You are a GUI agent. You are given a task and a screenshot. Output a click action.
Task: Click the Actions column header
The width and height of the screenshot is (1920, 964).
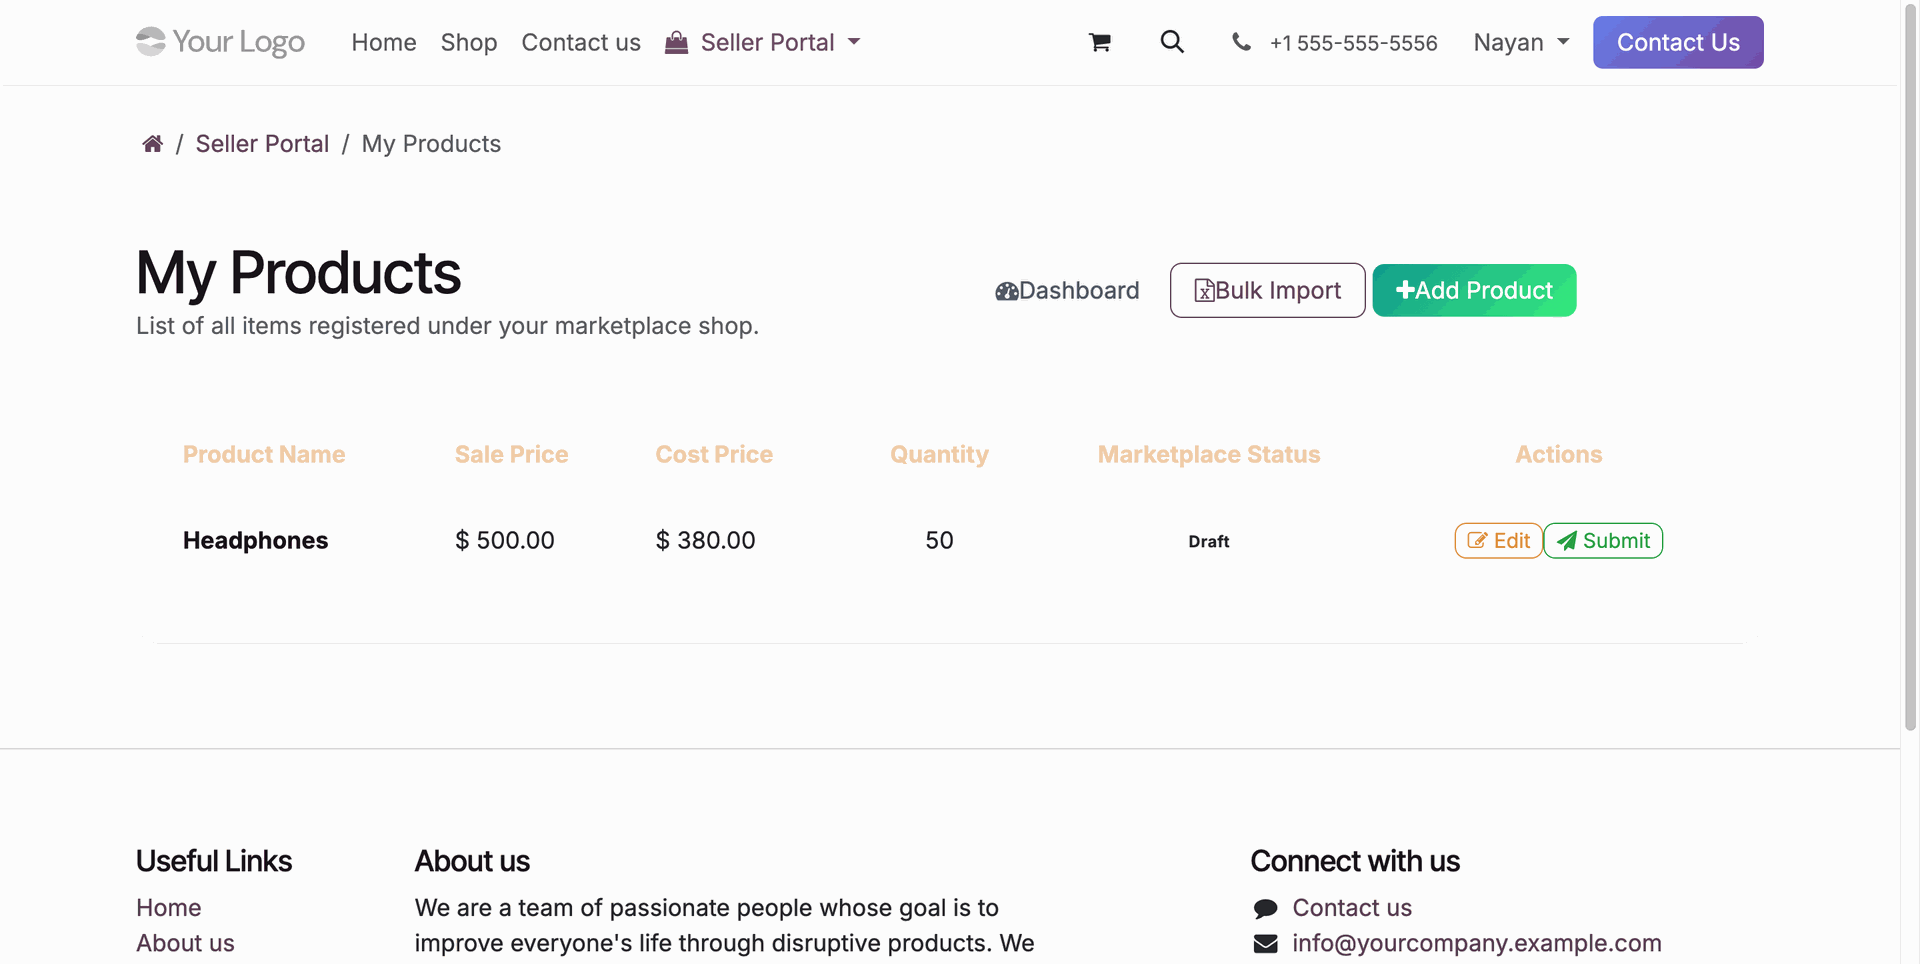1558,455
